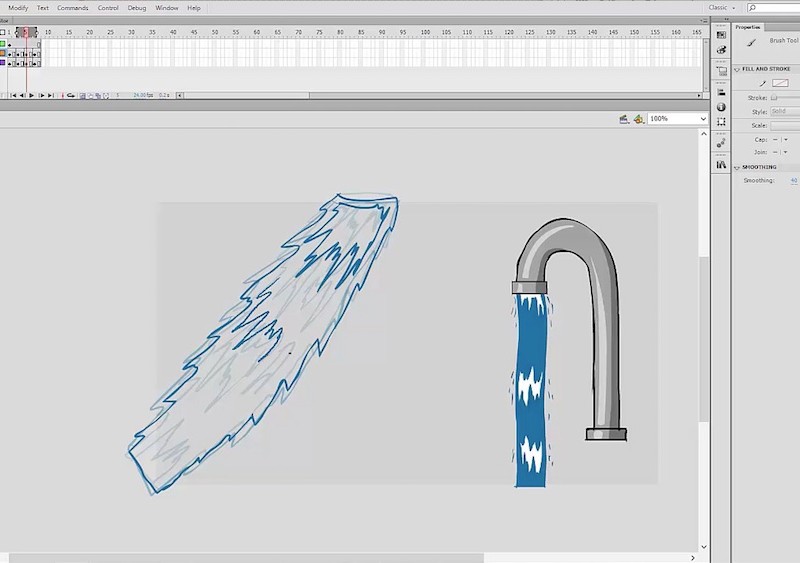The width and height of the screenshot is (800, 563).
Task: Collapse the Fill and Stroke section
Action: [737, 69]
